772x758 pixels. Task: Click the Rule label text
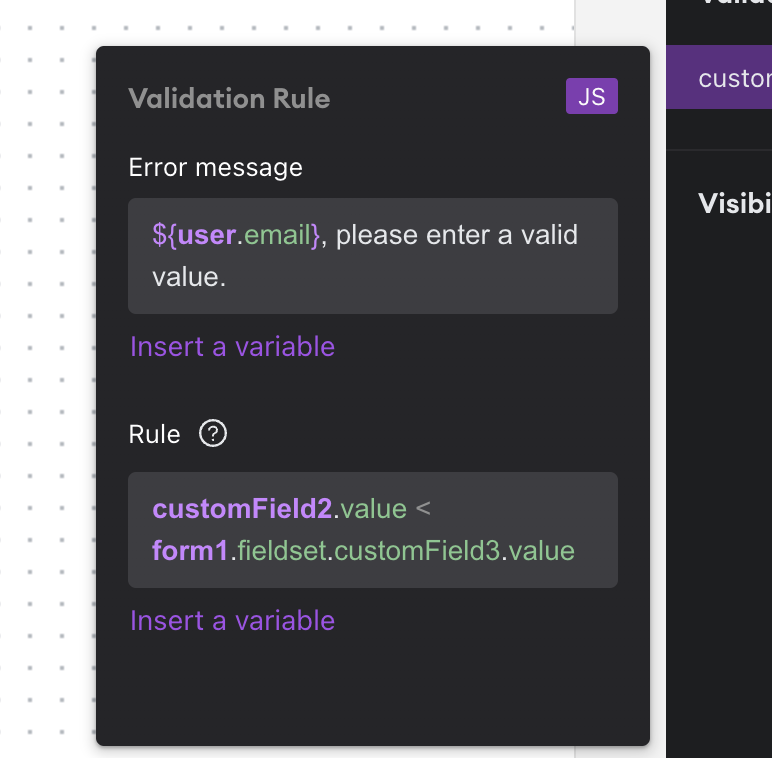(155, 435)
